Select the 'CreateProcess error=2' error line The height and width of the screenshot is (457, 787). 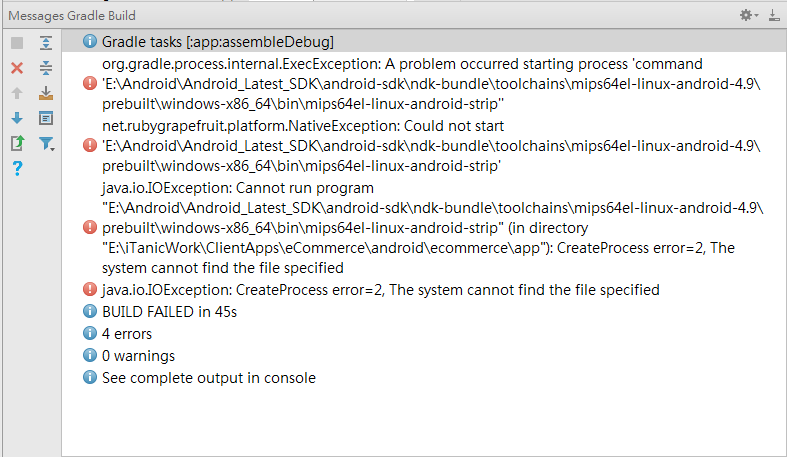click(380, 290)
